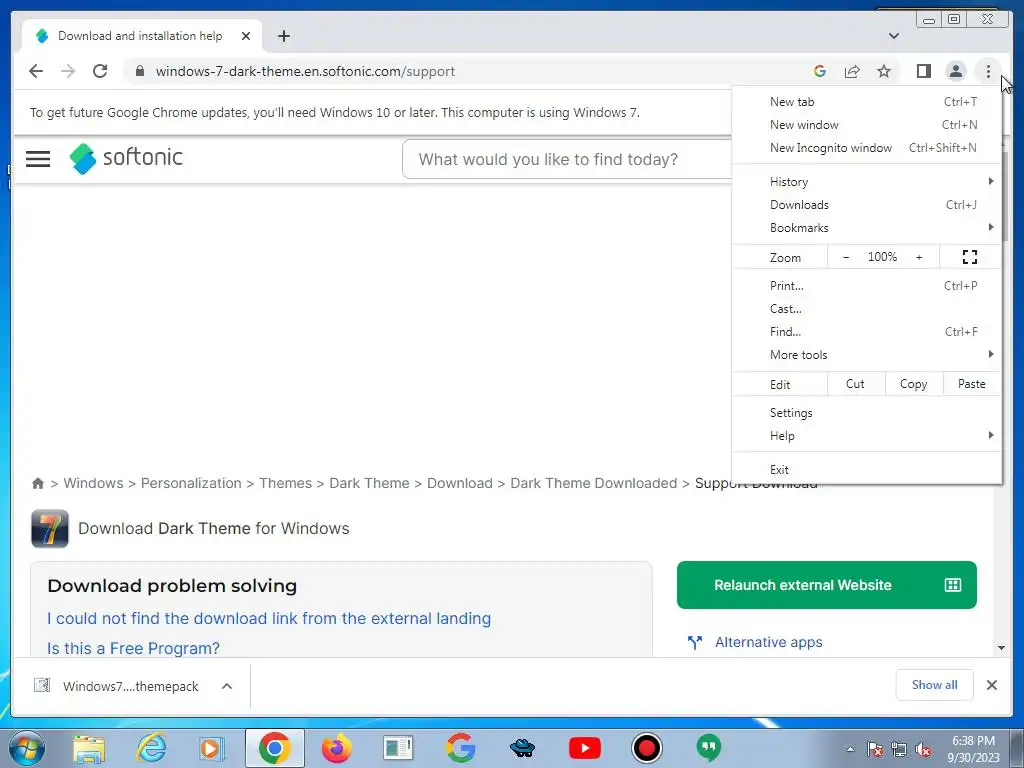This screenshot has width=1024, height=768.
Task: Open a New Incognito window
Action: coord(867,148)
